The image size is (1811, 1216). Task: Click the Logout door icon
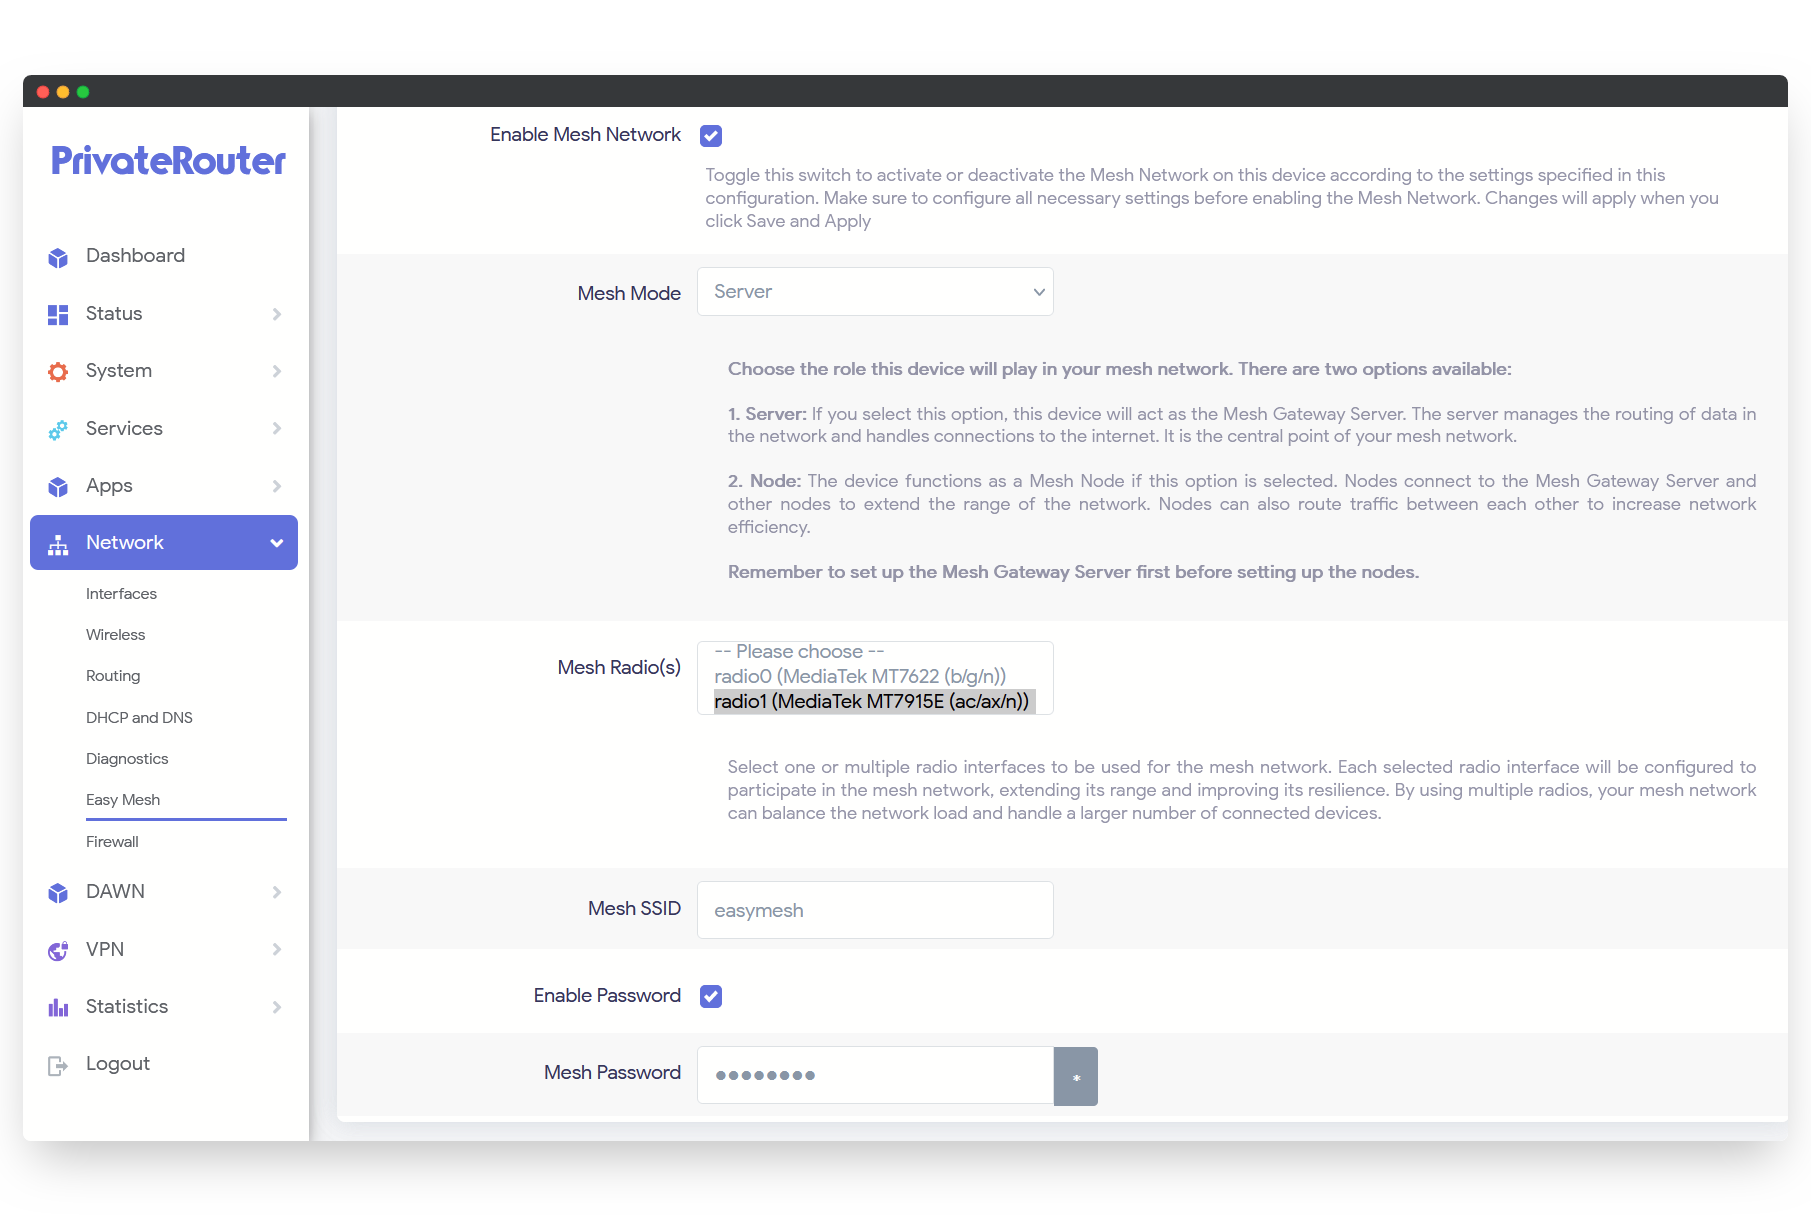pos(58,1065)
